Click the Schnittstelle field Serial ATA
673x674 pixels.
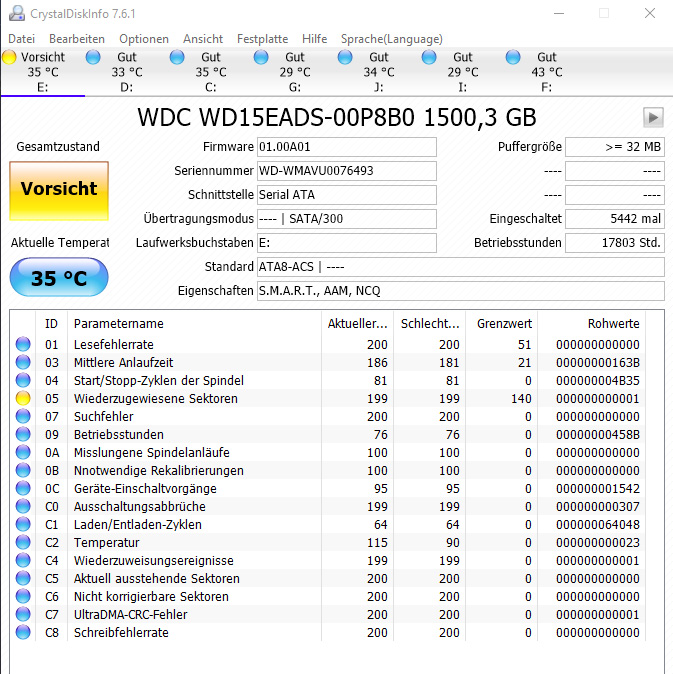pyautogui.click(x=347, y=195)
